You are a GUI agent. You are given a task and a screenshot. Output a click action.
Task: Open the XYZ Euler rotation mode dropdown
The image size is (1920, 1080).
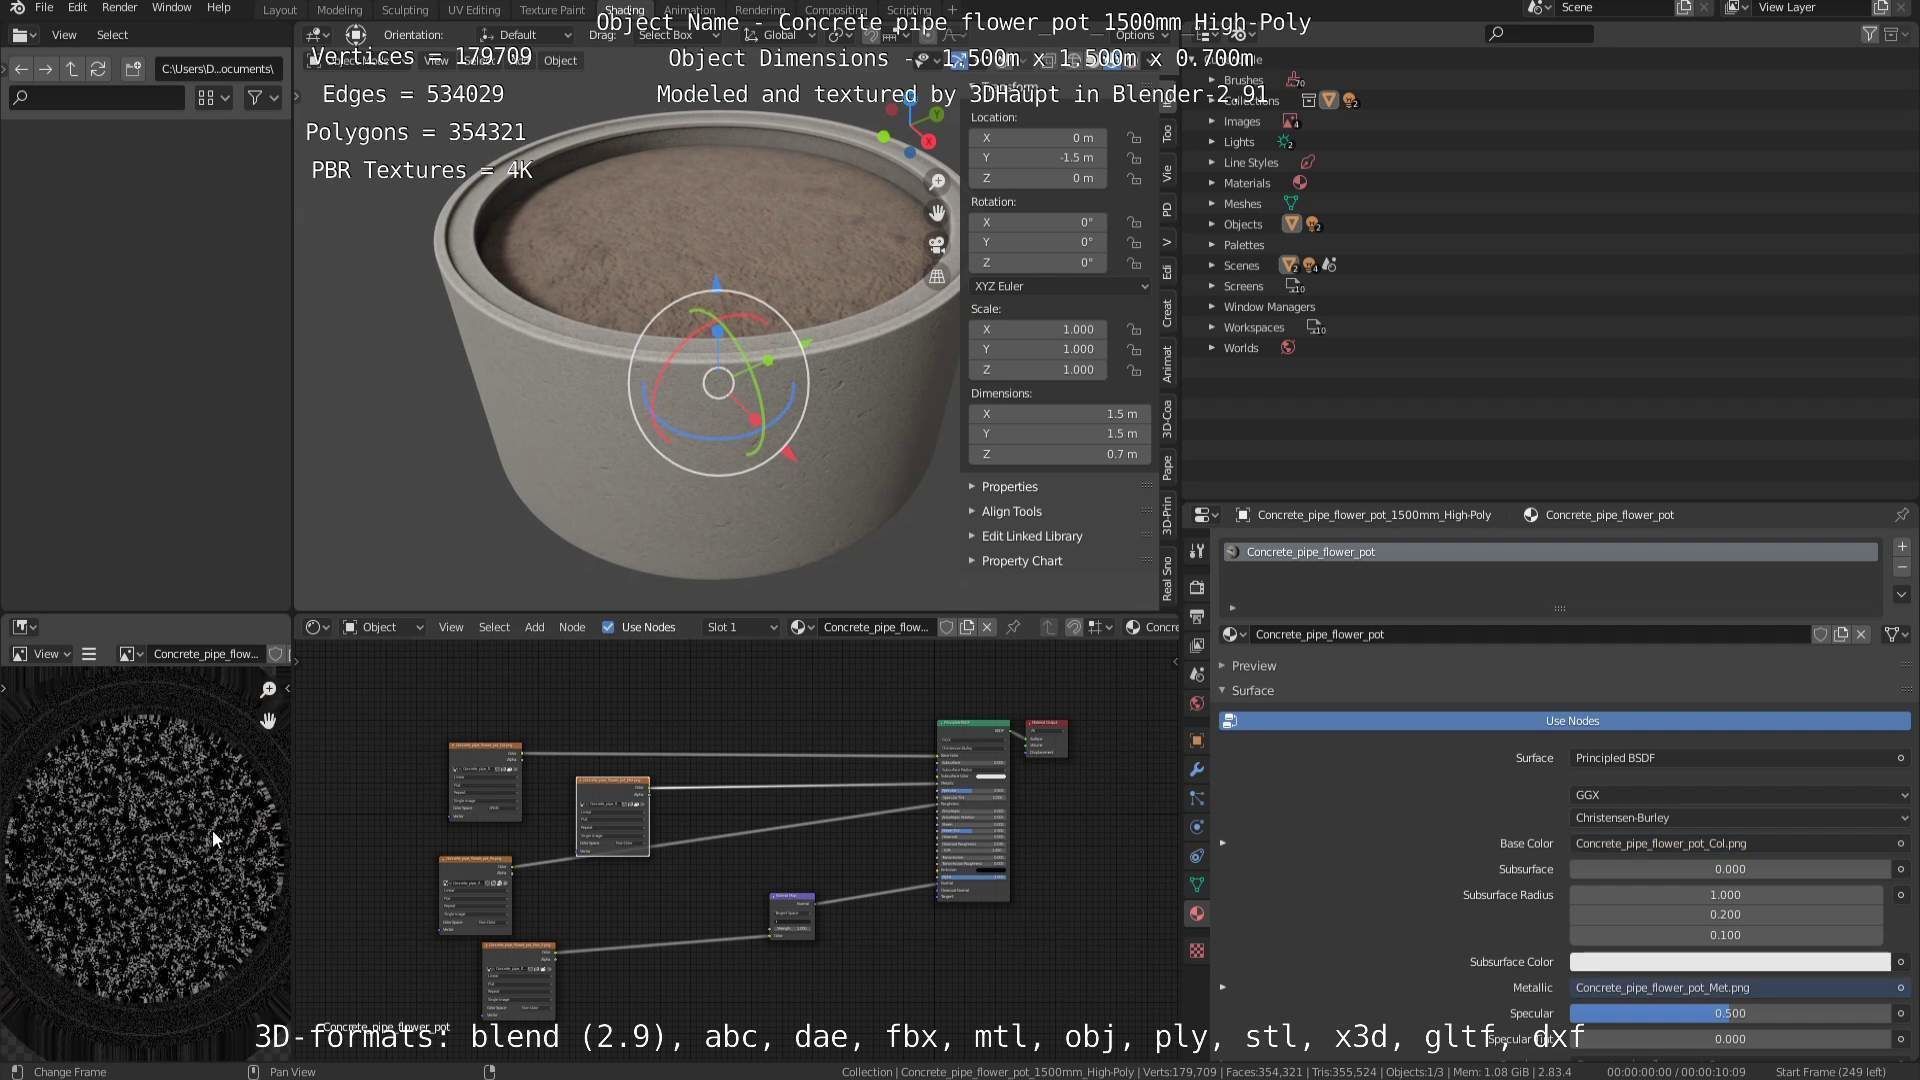[x=1060, y=286]
